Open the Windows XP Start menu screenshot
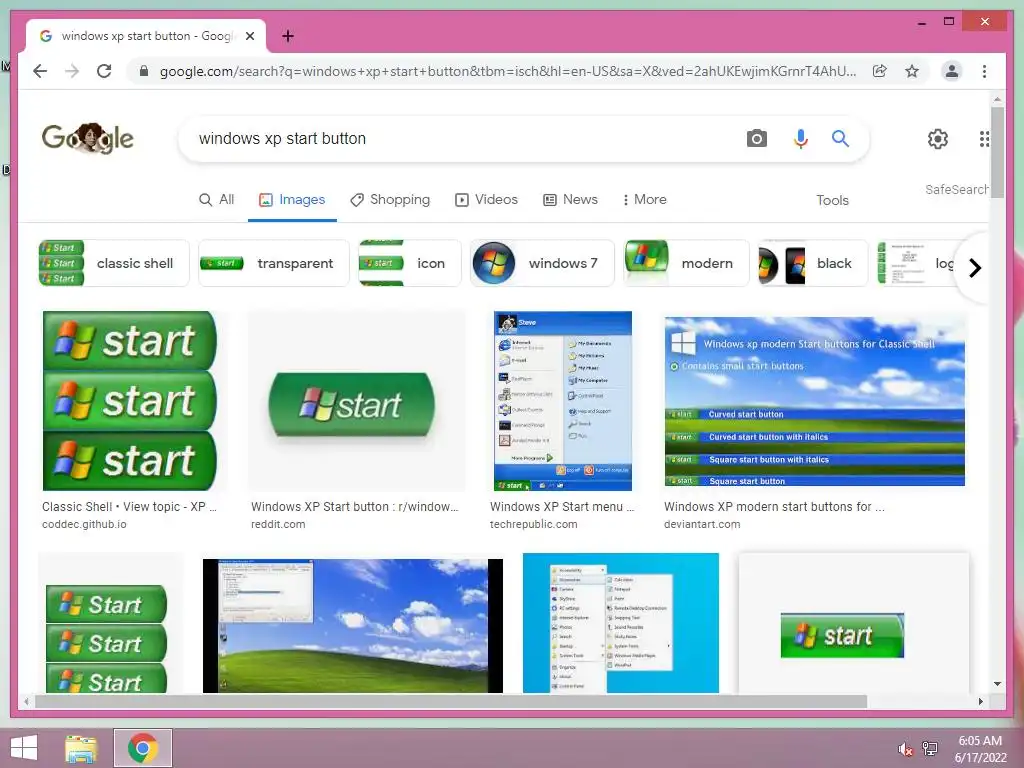Screen dimensions: 1024x768 click(x=563, y=400)
